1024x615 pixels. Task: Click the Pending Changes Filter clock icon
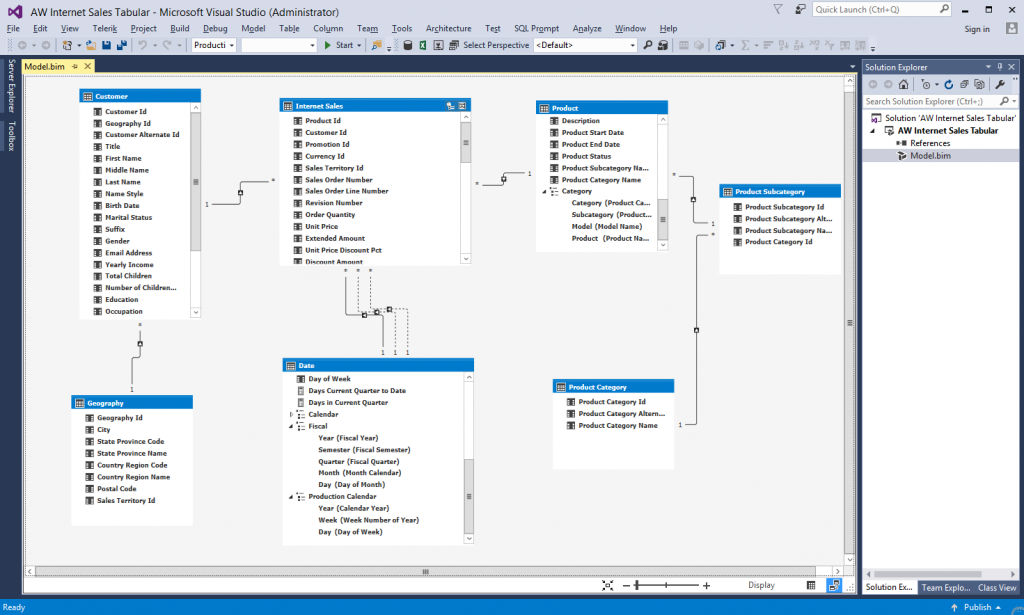coord(925,84)
